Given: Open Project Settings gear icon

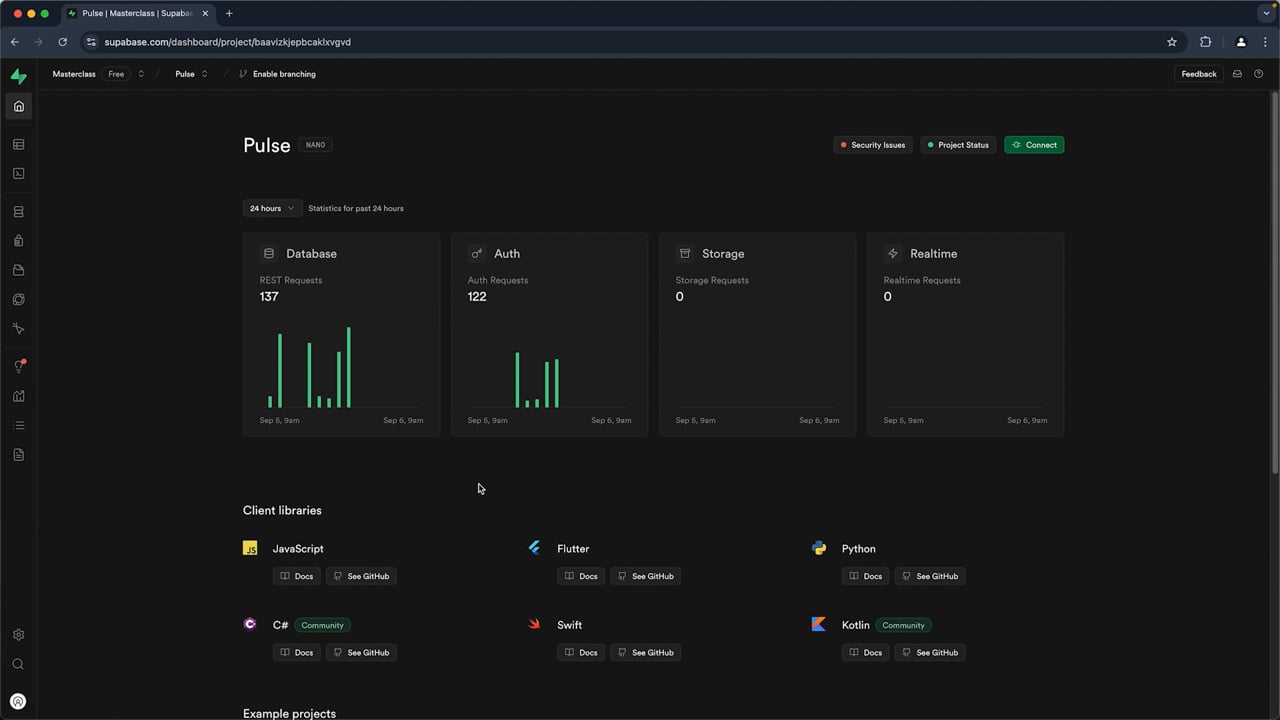Looking at the screenshot, I should click(x=18, y=635).
